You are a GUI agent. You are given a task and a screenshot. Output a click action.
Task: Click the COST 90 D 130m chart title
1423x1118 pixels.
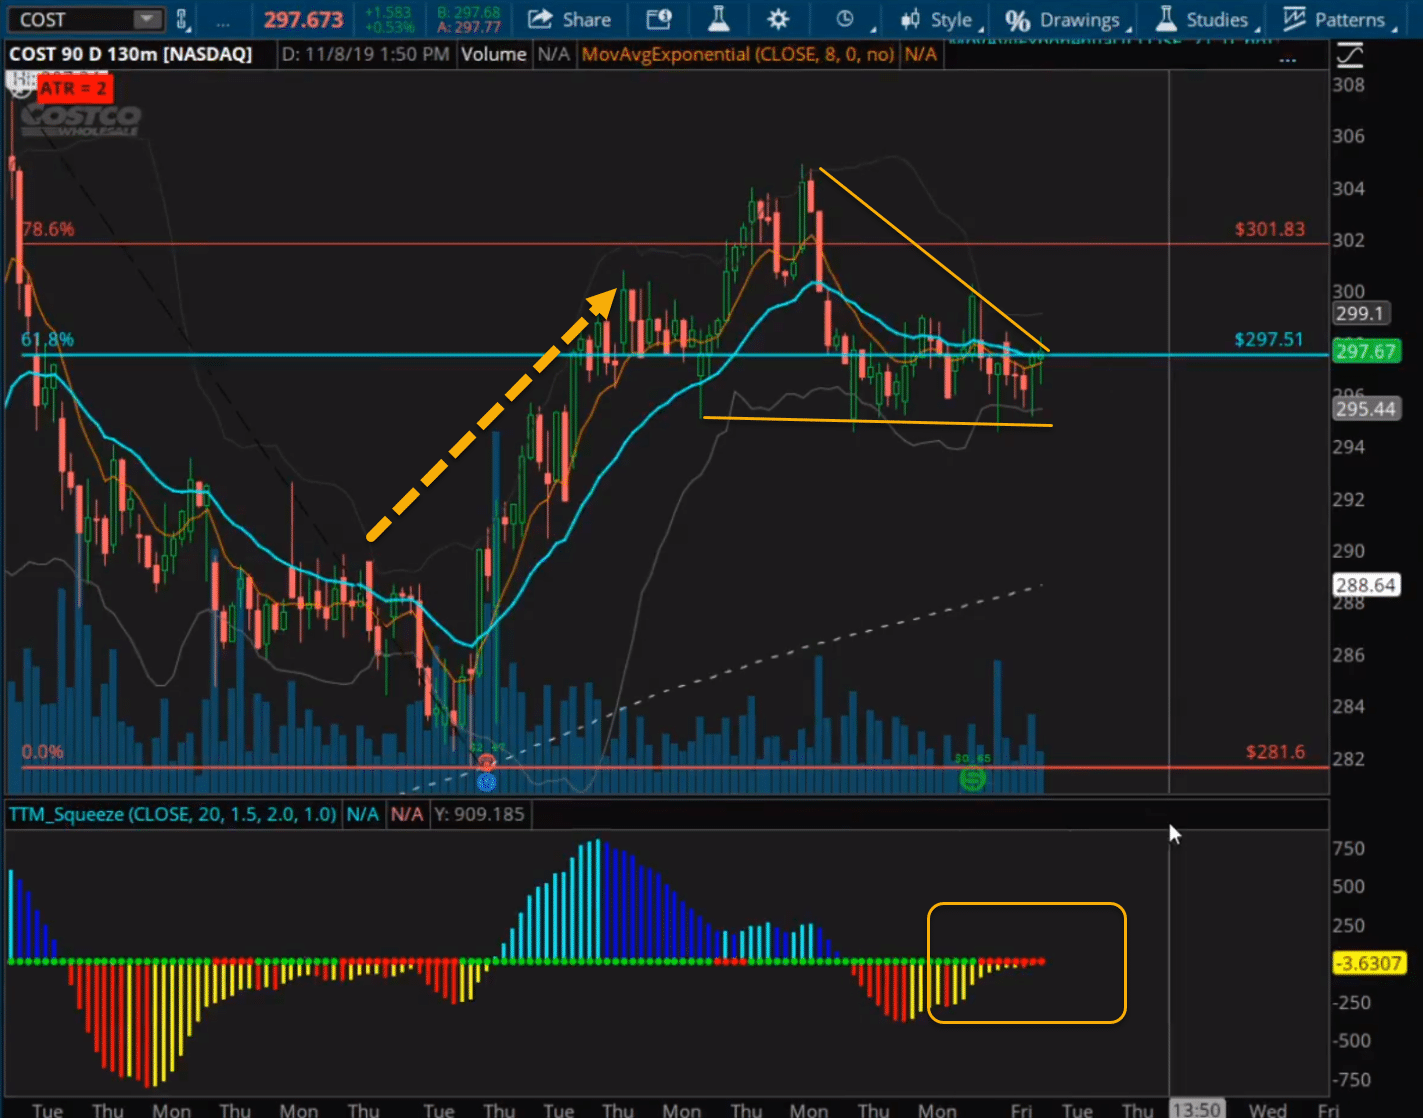(131, 54)
